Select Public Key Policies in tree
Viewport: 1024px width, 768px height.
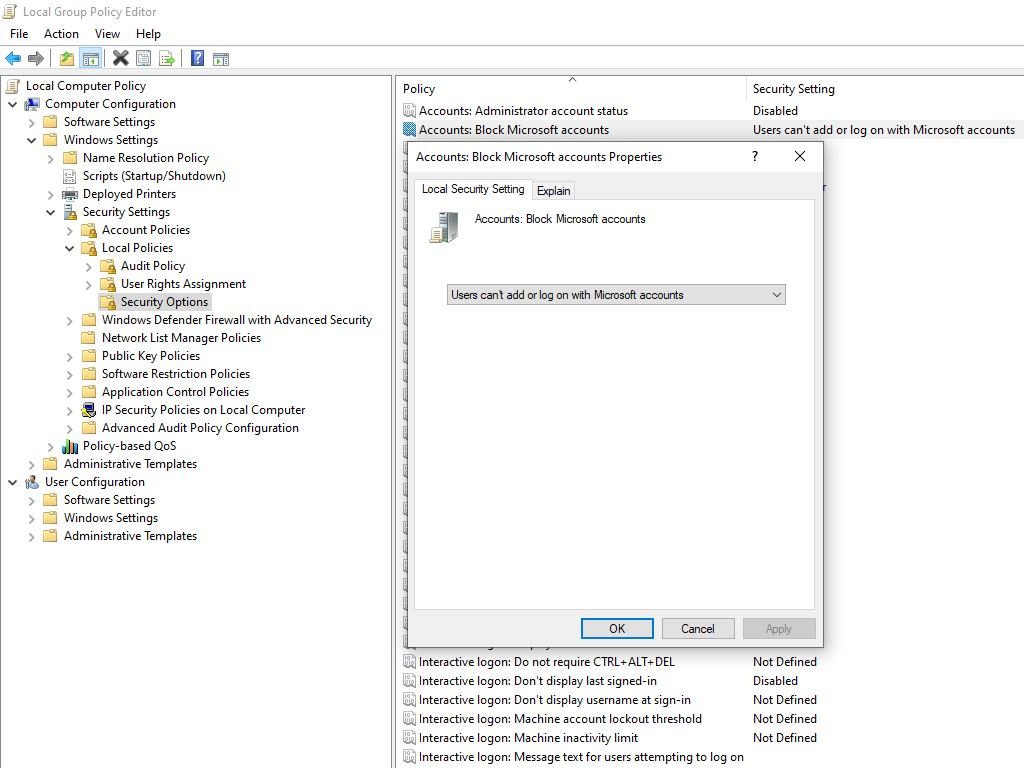click(x=151, y=356)
